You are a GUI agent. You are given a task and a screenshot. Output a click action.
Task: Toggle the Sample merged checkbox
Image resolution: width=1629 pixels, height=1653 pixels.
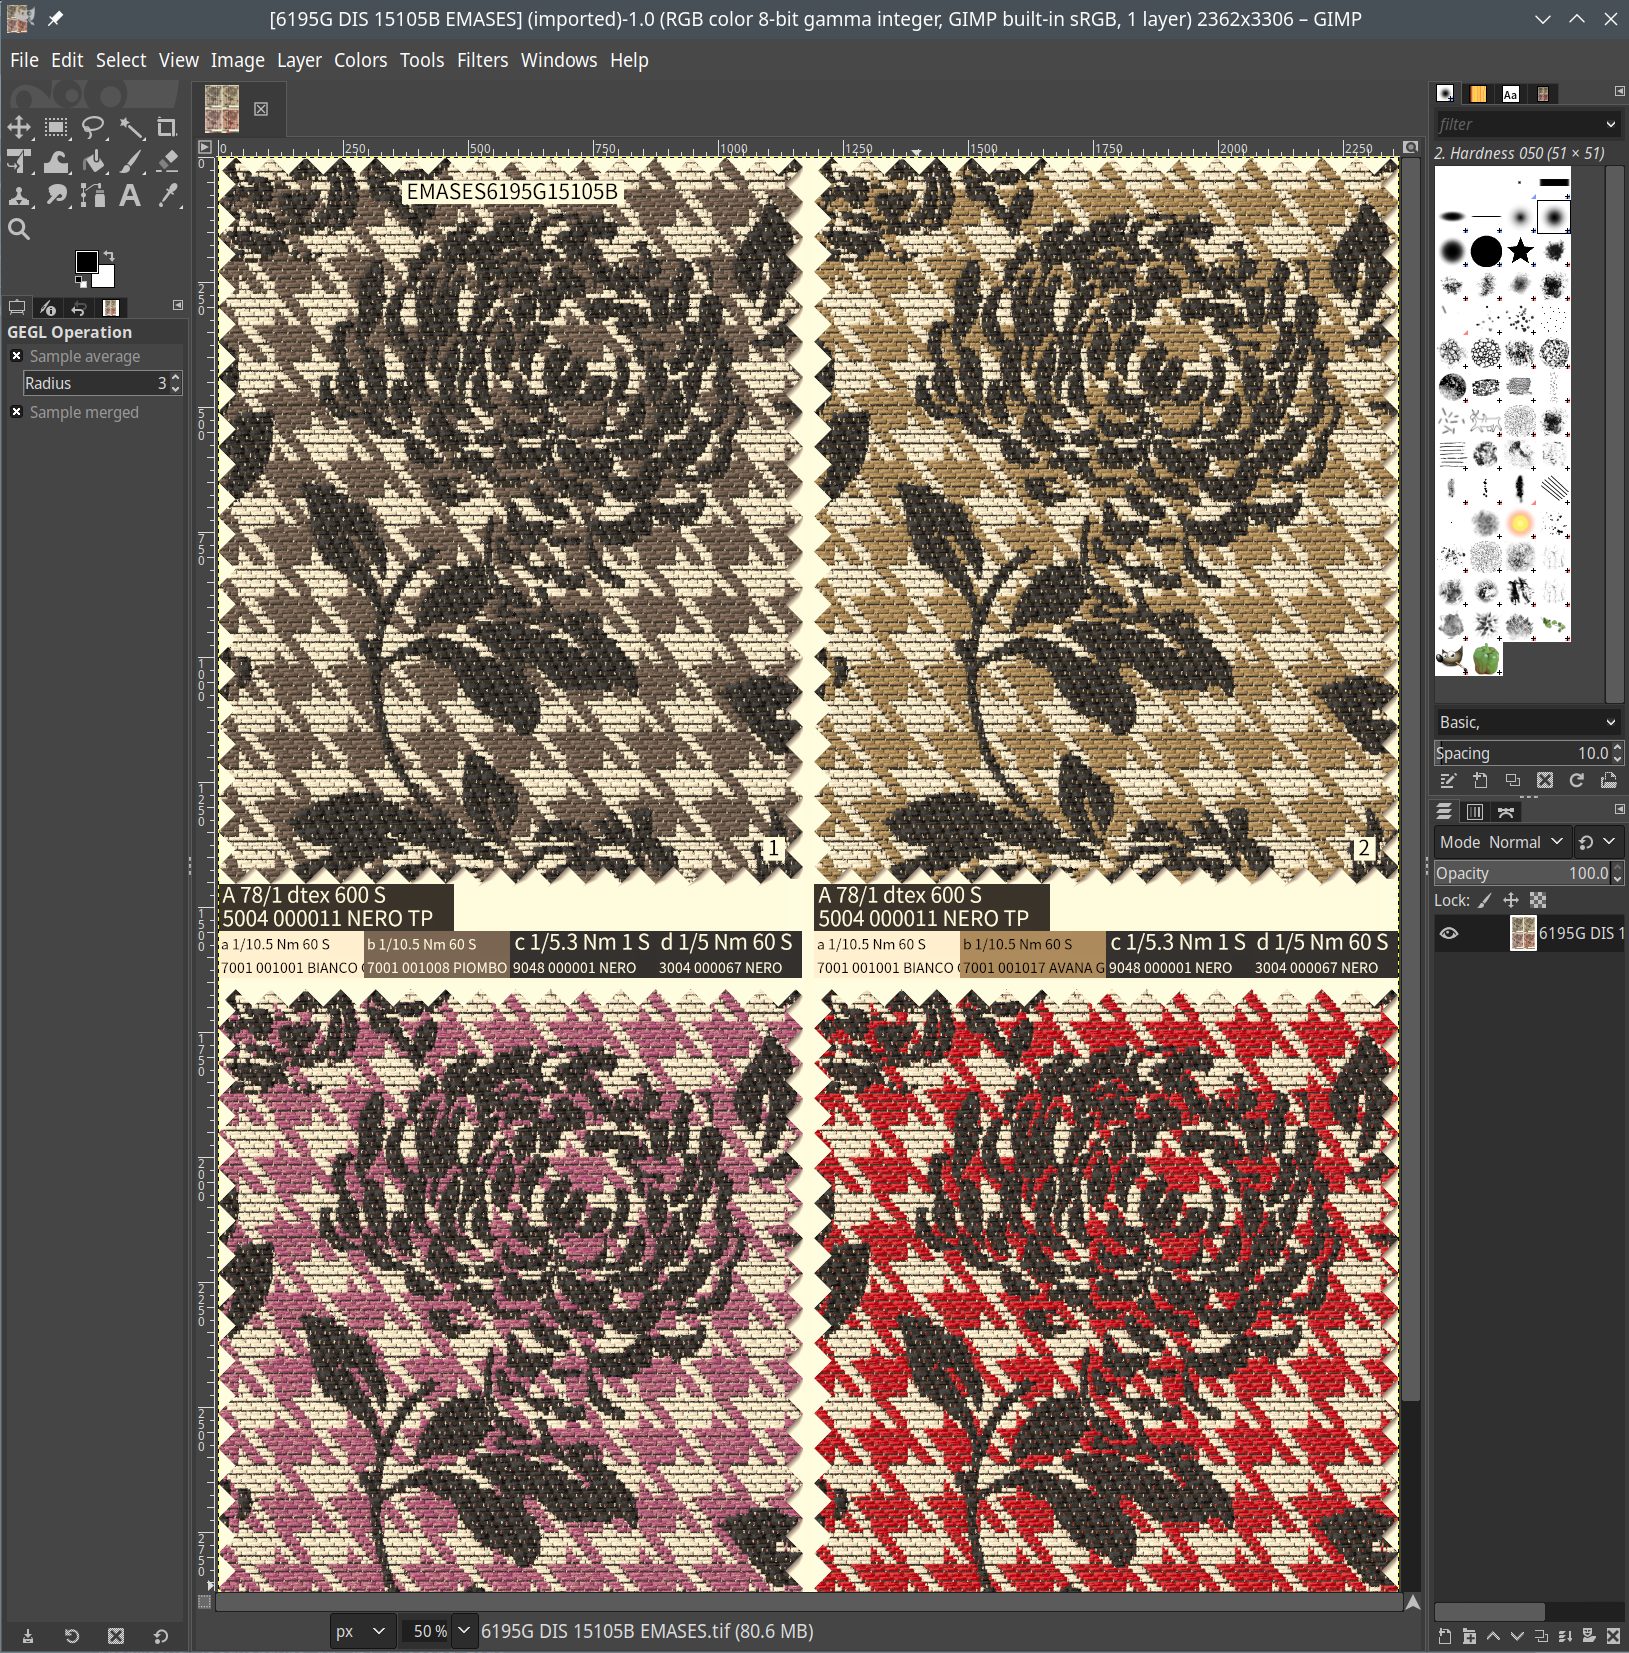(x=16, y=412)
